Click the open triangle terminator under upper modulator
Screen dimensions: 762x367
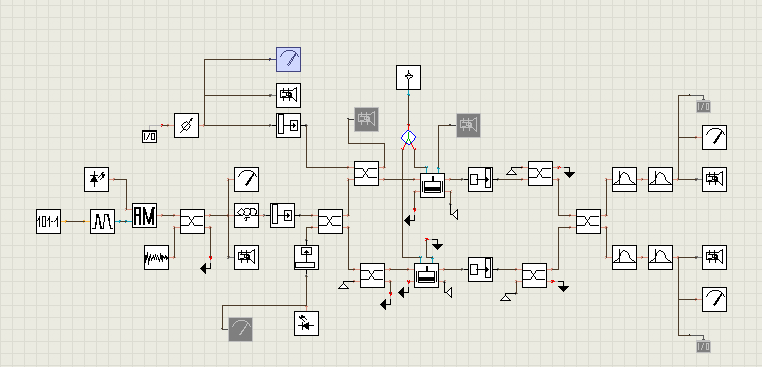click(x=454, y=214)
